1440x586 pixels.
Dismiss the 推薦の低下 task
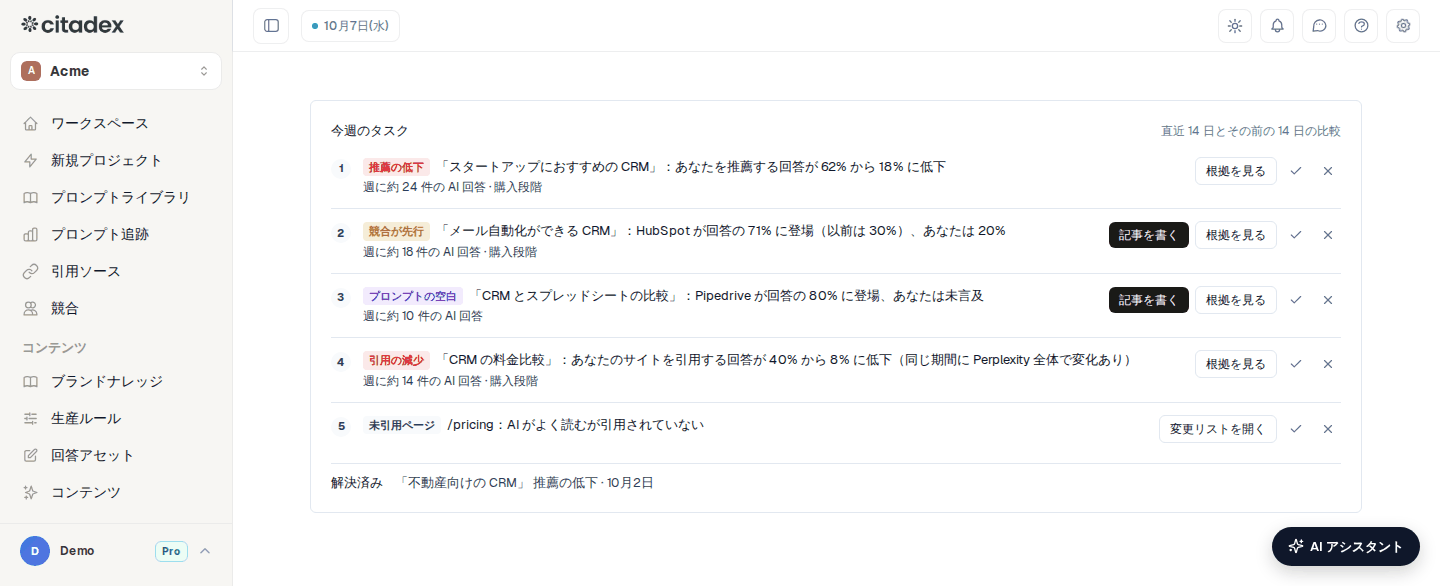pyautogui.click(x=1328, y=171)
